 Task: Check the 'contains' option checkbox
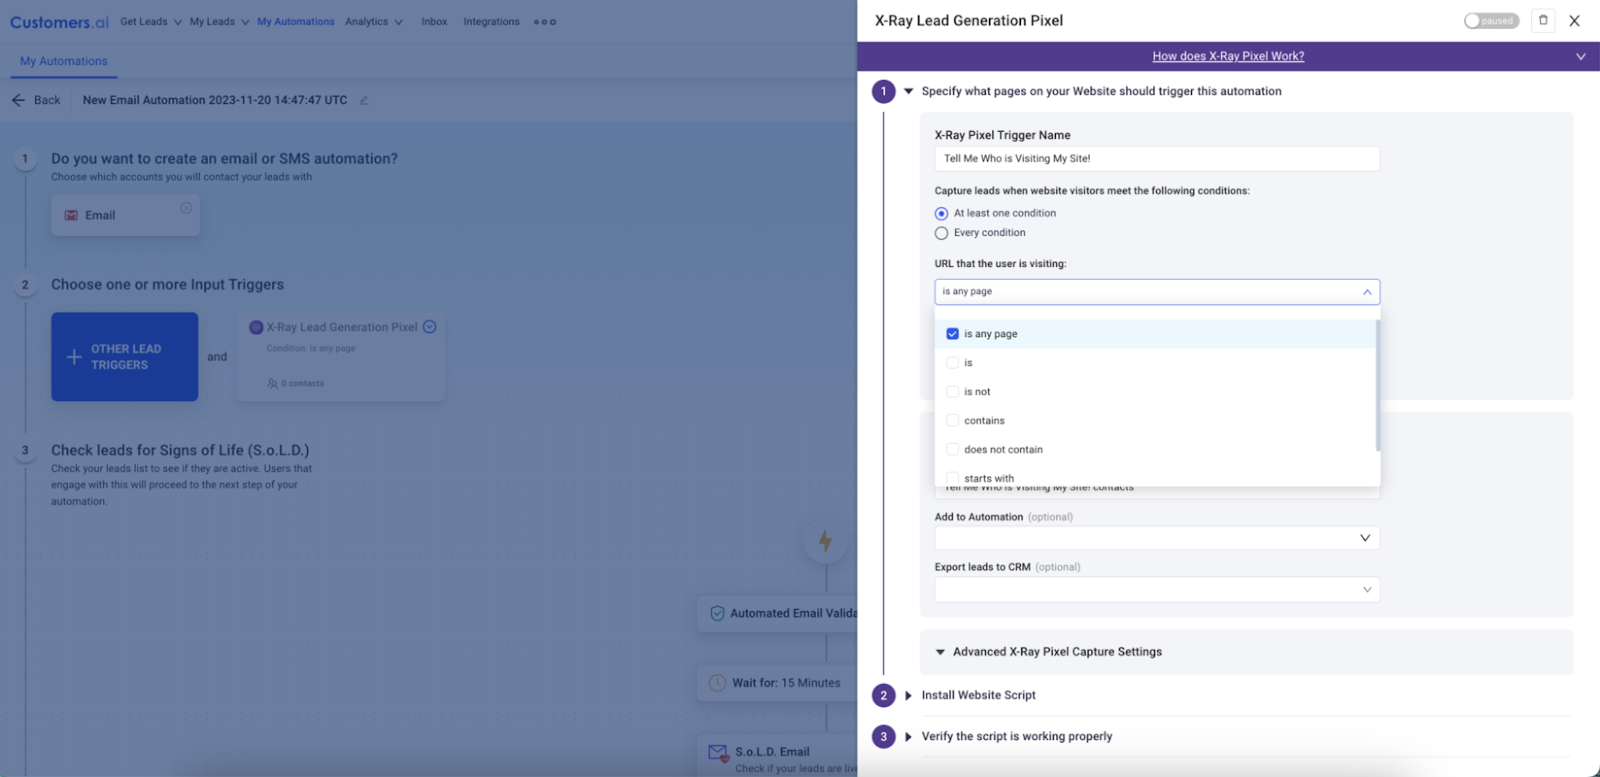pyautogui.click(x=952, y=421)
